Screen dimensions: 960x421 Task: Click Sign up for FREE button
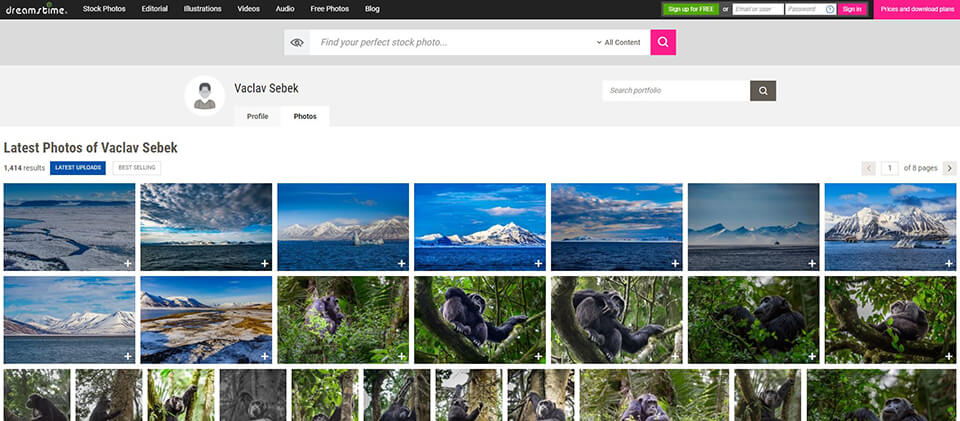[x=689, y=9]
